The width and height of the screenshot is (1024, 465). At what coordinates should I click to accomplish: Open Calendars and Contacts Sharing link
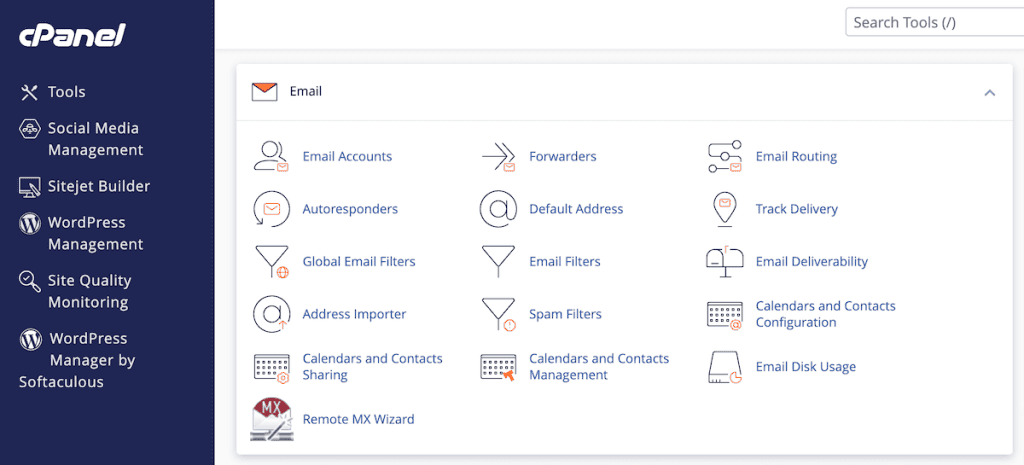point(372,367)
